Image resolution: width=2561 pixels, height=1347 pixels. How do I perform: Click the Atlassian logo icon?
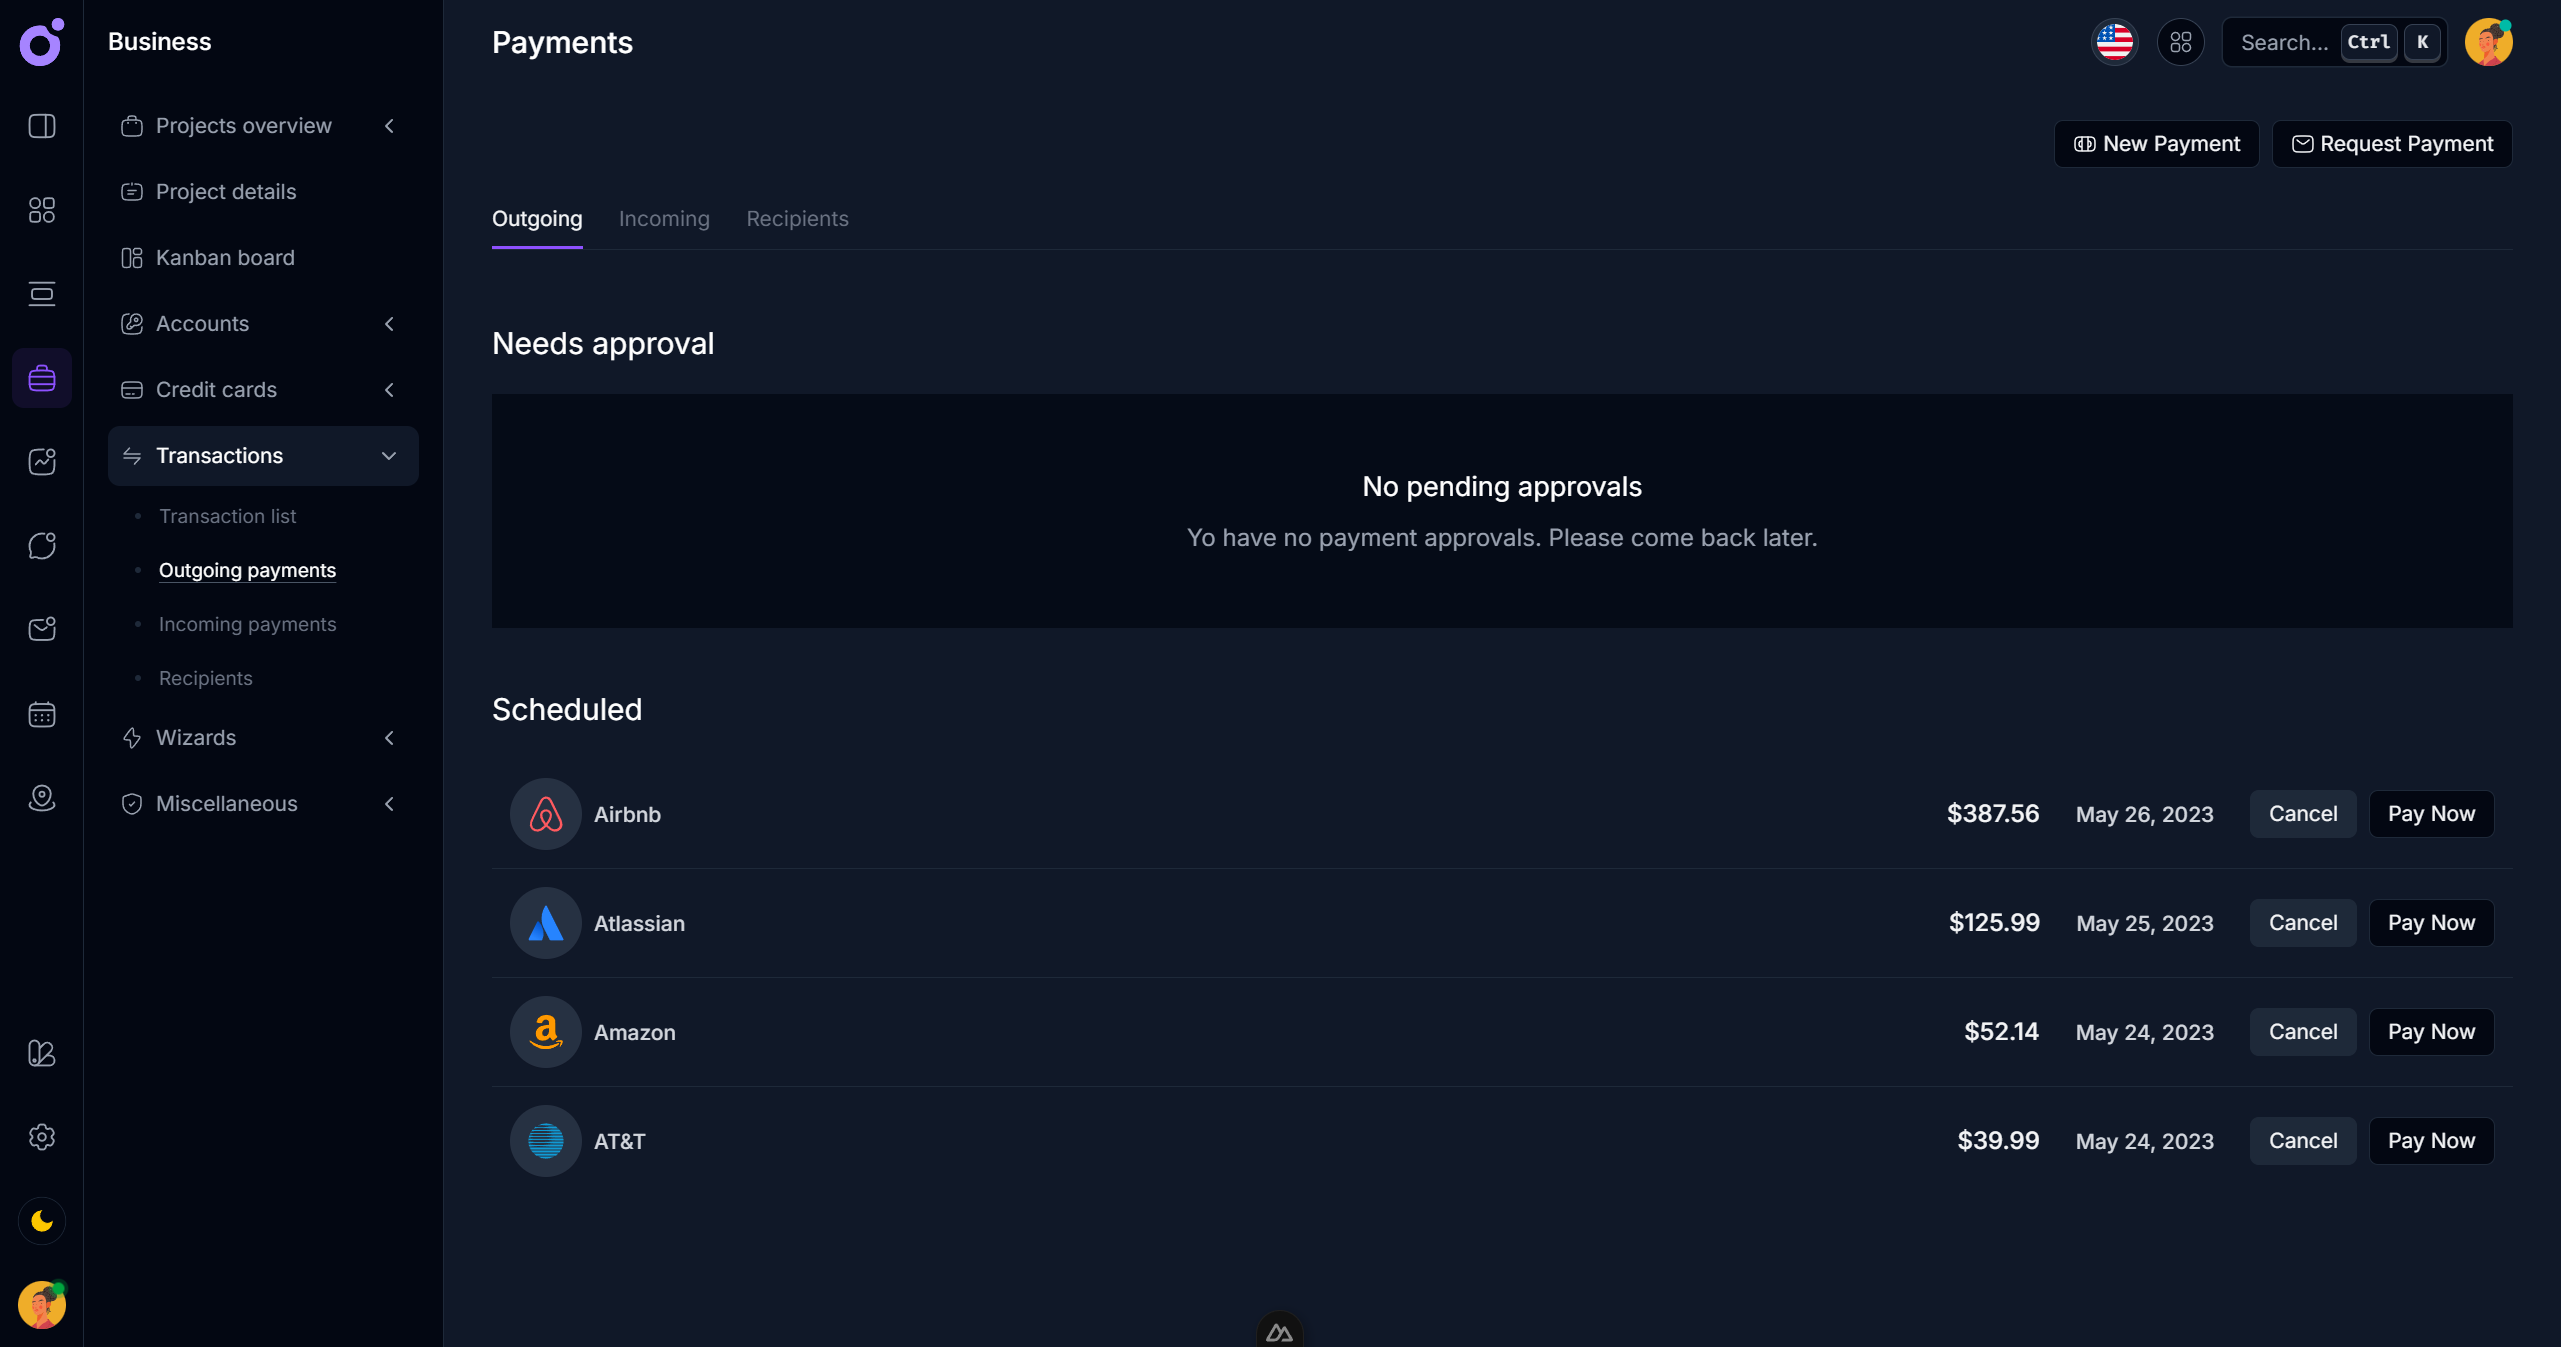tap(546, 923)
